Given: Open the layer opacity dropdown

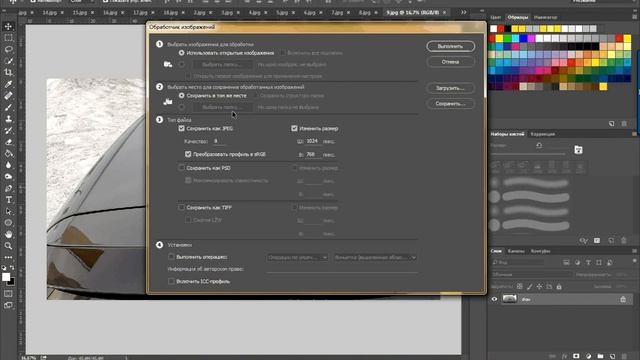Looking at the screenshot, I should (622, 275).
